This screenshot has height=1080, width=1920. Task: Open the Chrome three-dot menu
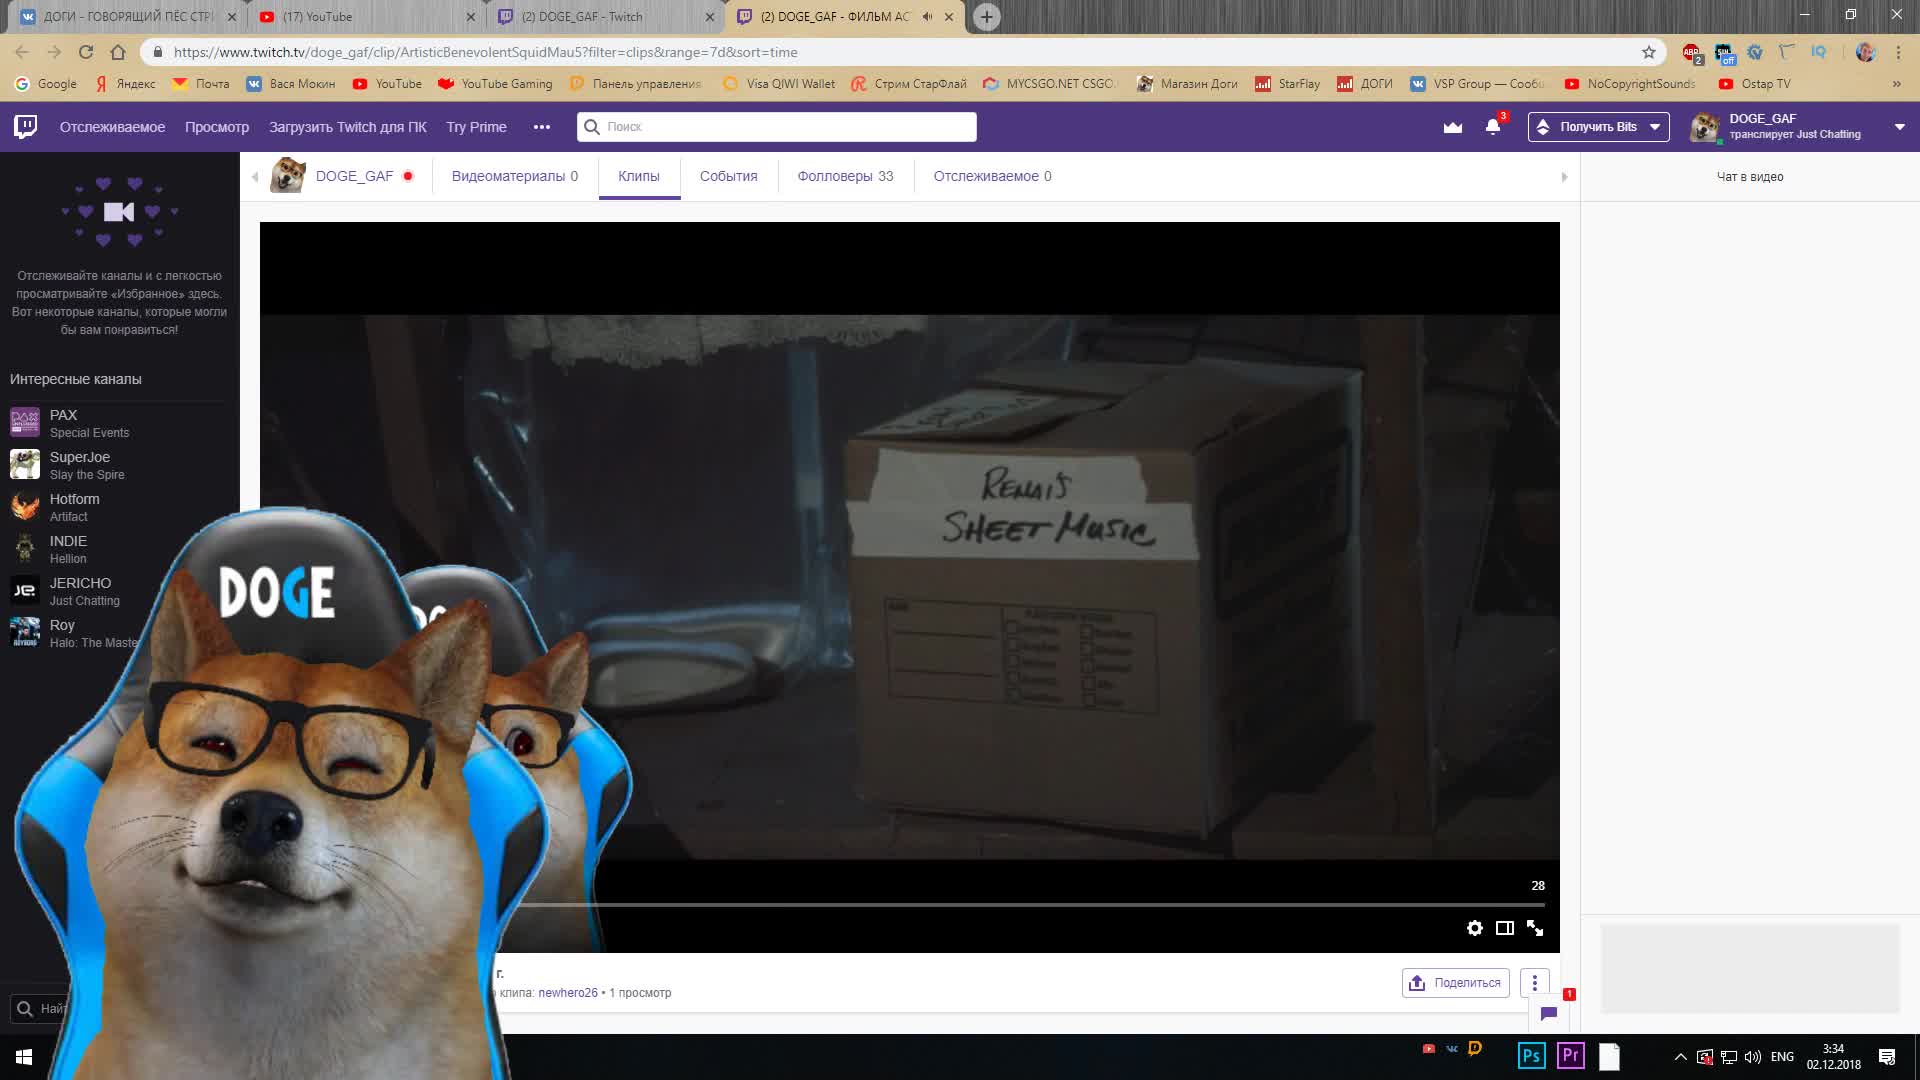(1898, 52)
